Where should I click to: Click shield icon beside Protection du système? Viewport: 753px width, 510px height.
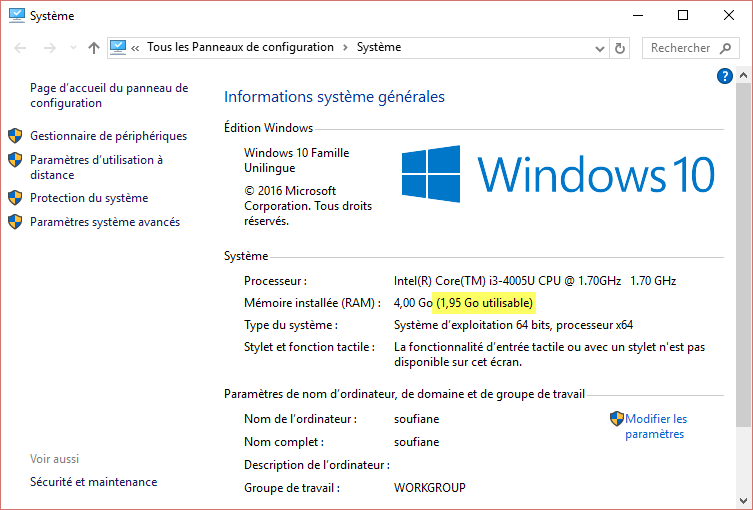click(15, 198)
